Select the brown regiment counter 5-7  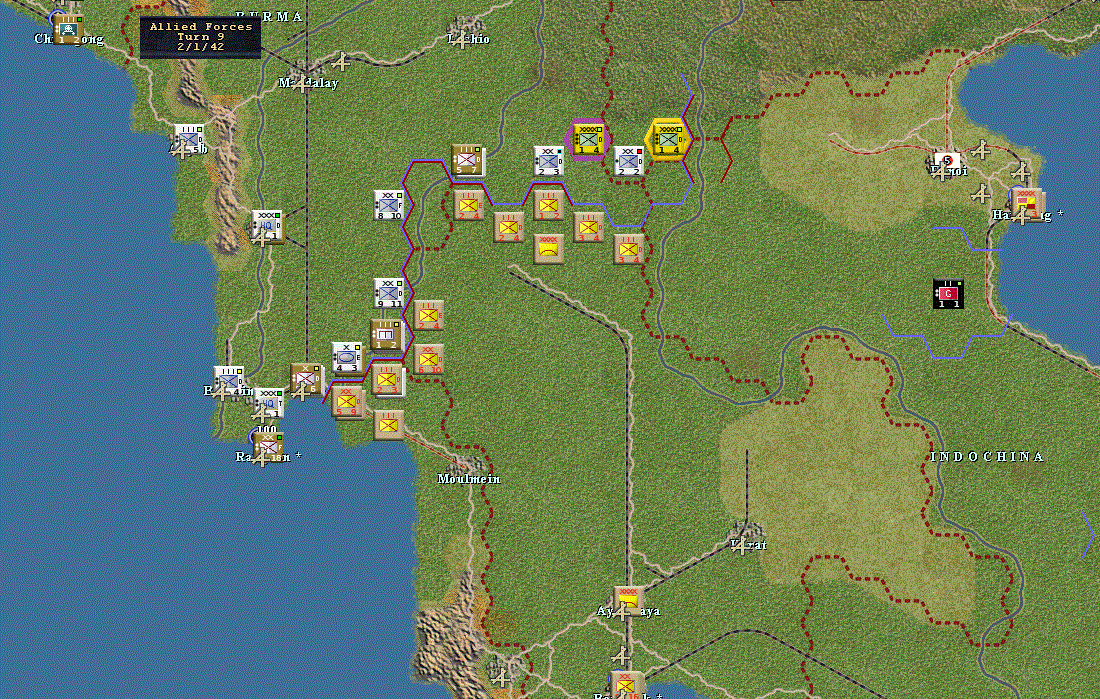coord(467,160)
